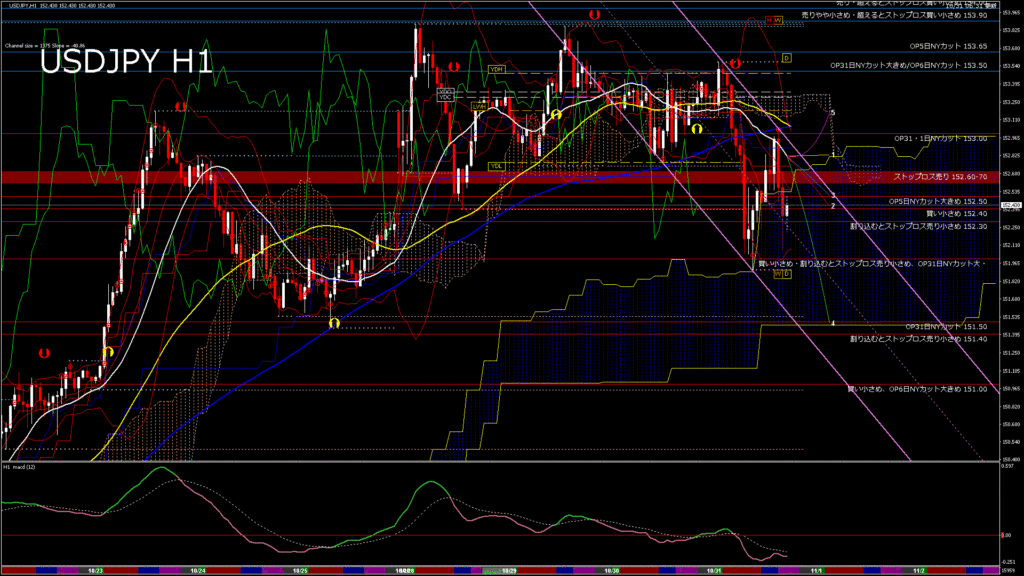Click the LWH last-week-high label
Screen dimensions: 1024x576
coord(480,106)
